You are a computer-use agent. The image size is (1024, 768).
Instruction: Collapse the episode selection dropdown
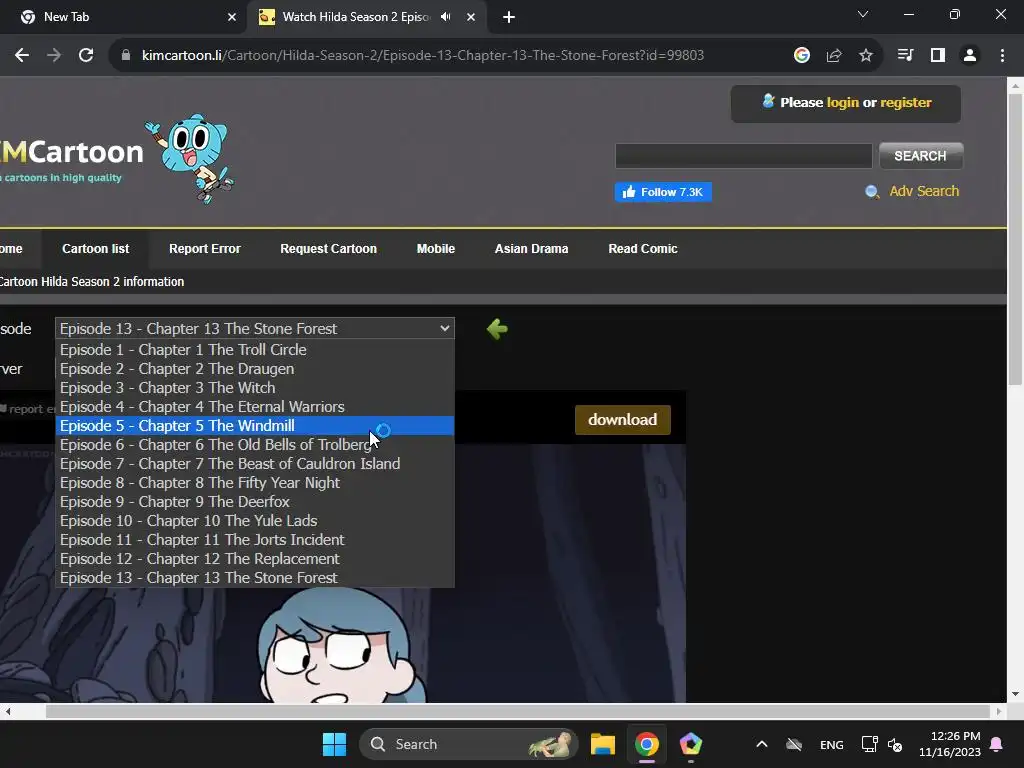[x=255, y=328]
